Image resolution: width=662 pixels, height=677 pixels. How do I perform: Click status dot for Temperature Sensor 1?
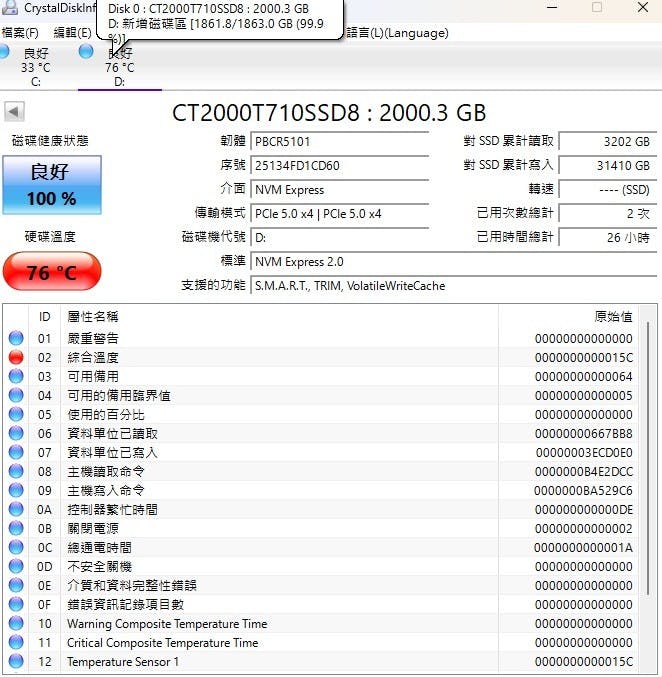pos(16,661)
